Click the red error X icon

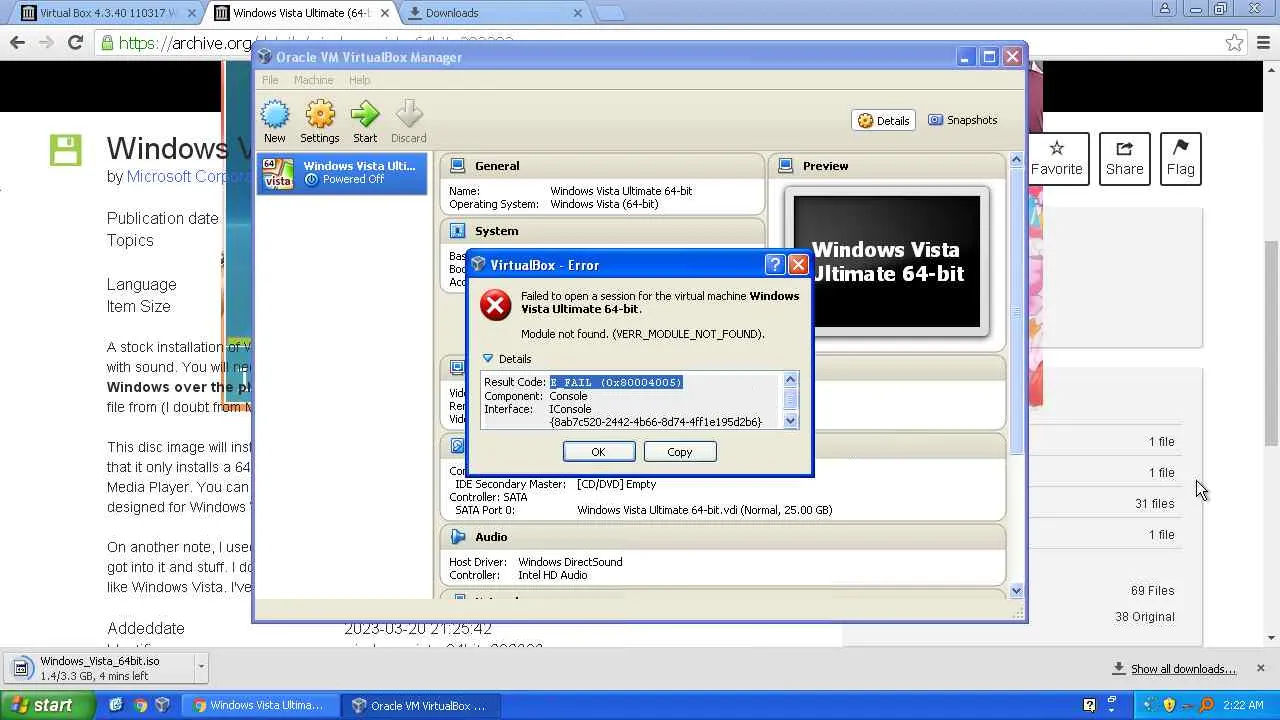[496, 305]
